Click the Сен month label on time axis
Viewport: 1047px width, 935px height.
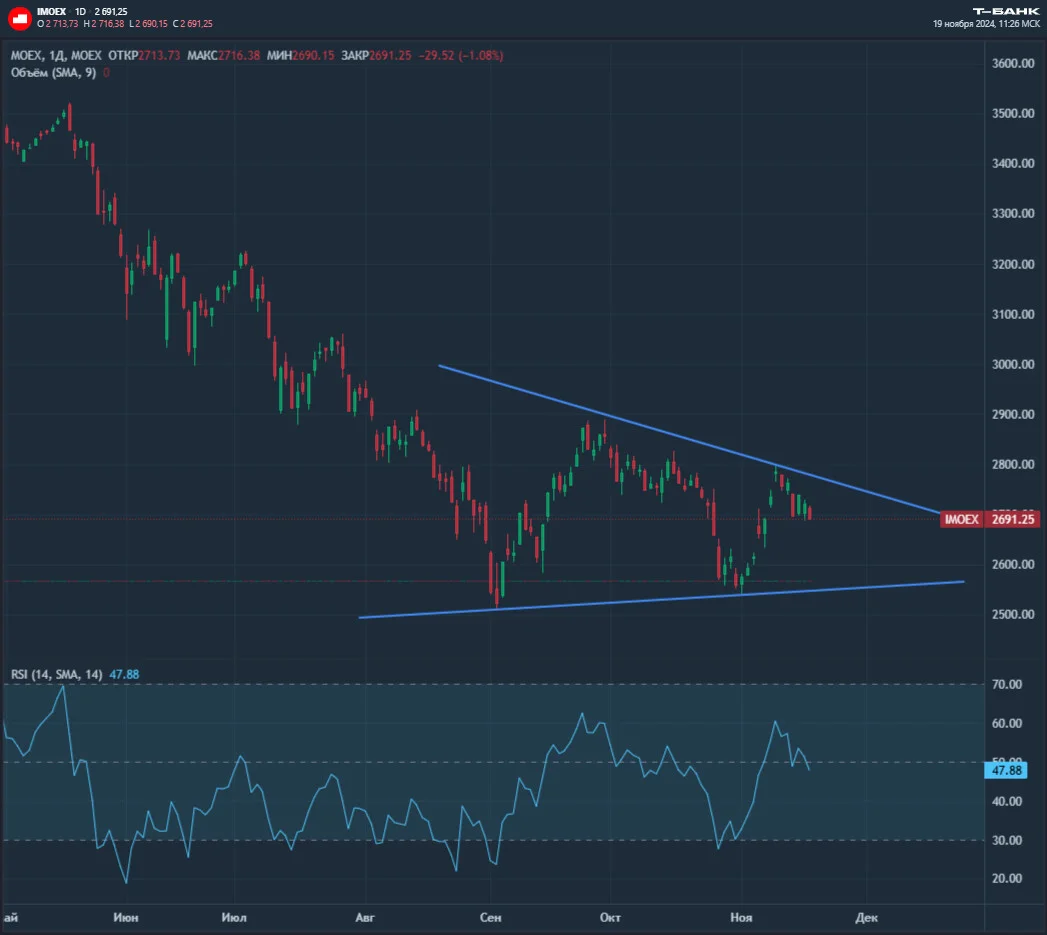tap(491, 918)
